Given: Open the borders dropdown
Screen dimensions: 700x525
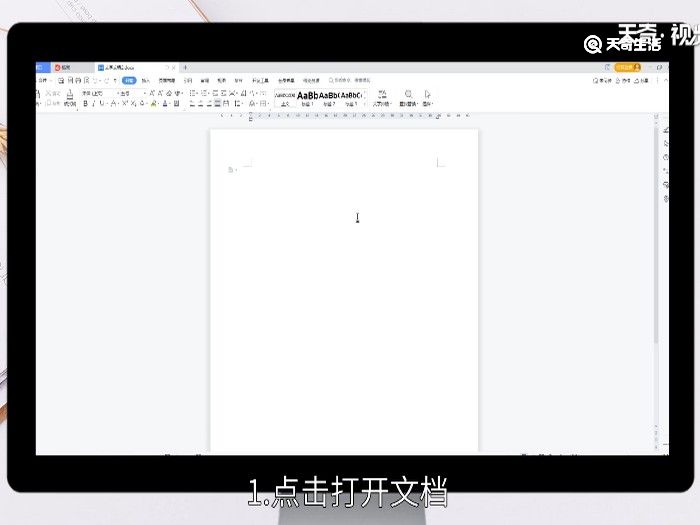Looking at the screenshot, I should point(264,104).
